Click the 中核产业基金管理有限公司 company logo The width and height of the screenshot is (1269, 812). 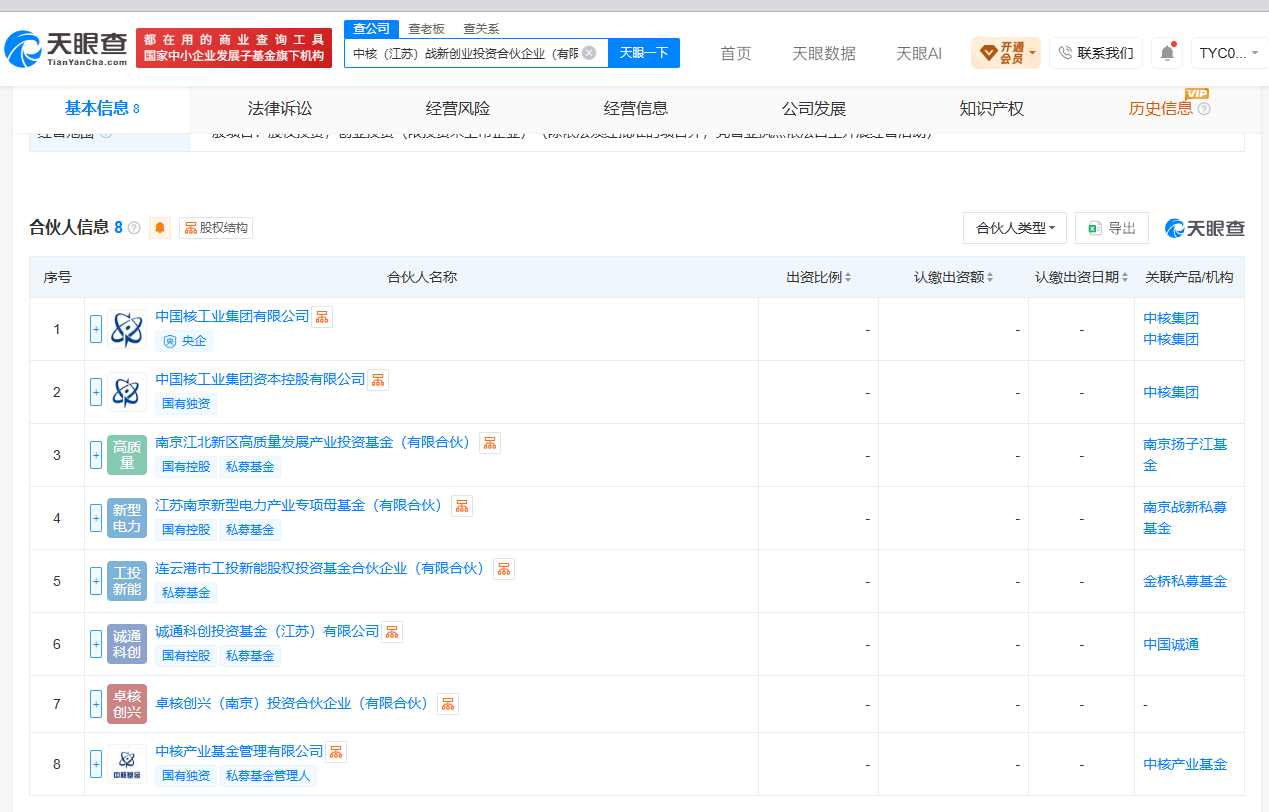(126, 764)
